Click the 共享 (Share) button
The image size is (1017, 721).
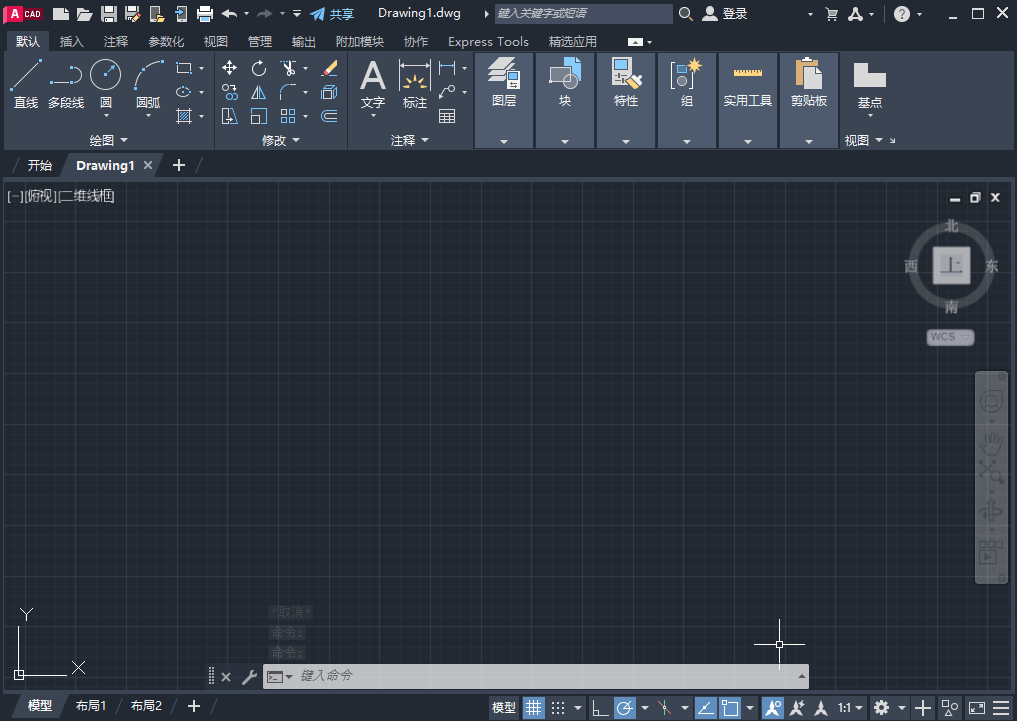click(x=332, y=14)
